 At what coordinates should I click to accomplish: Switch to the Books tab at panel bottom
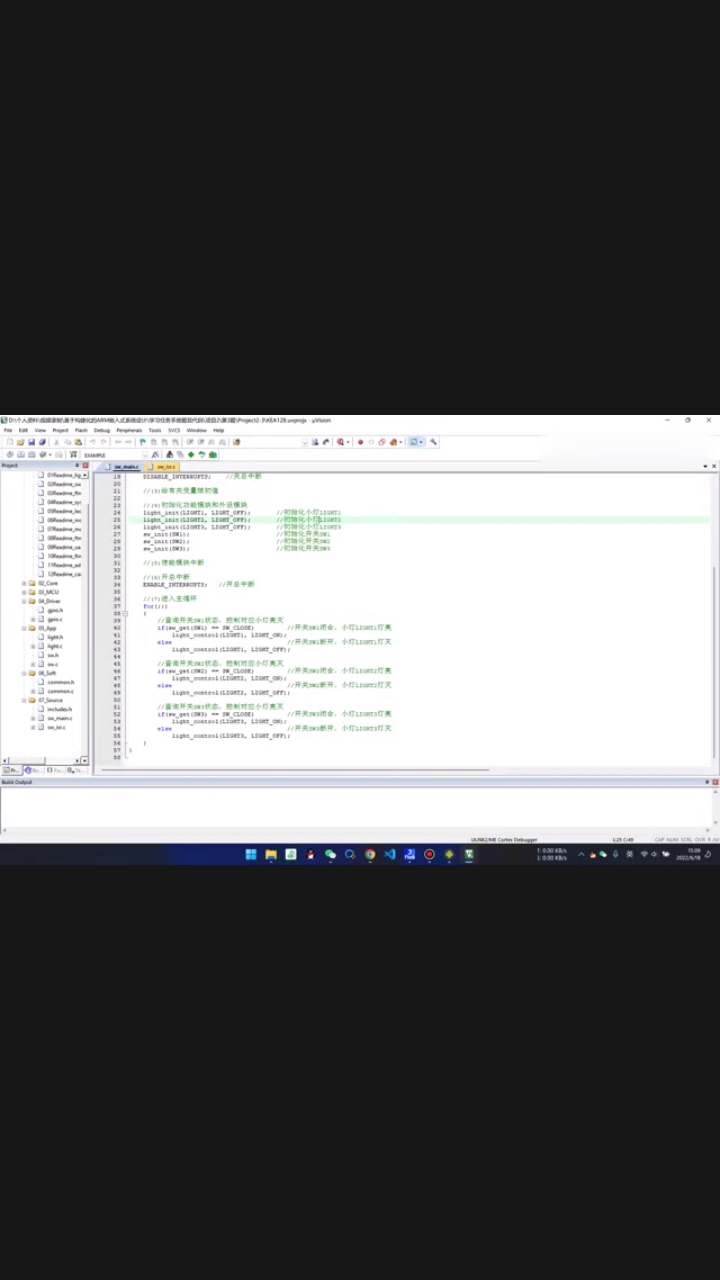34,770
